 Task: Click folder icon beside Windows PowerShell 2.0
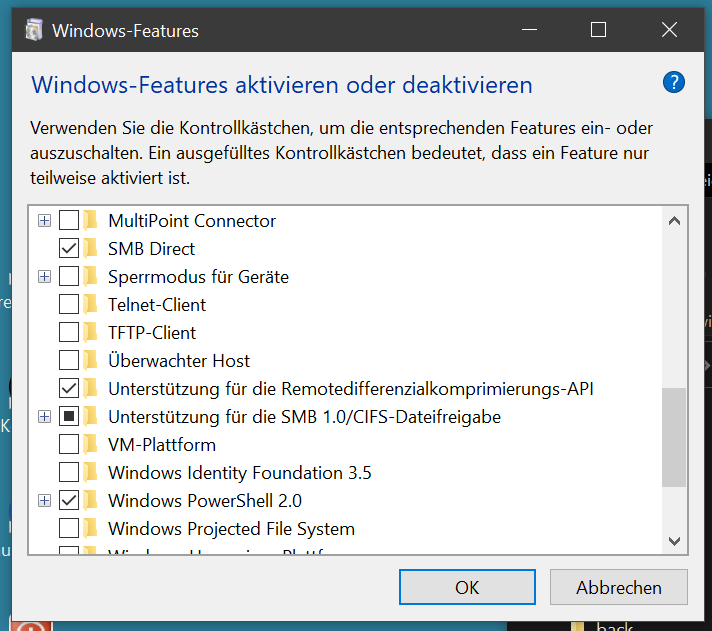click(x=92, y=501)
